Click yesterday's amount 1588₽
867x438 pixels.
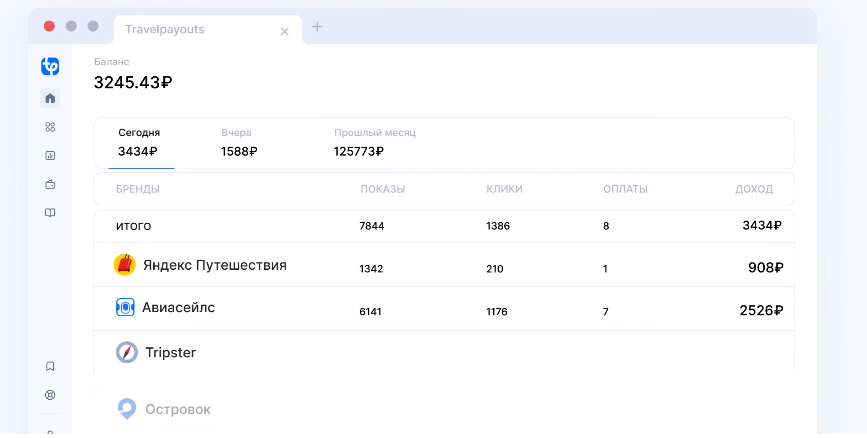point(239,151)
